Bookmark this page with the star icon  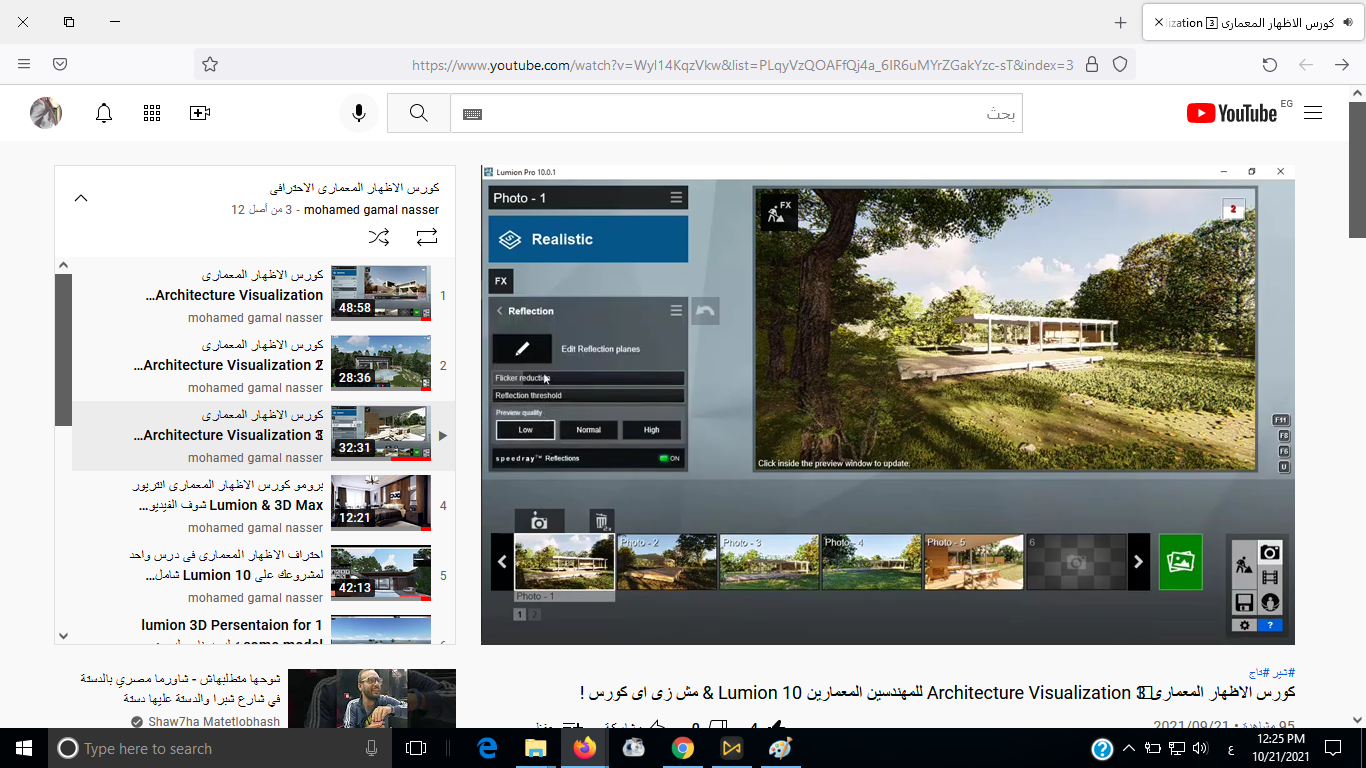click(210, 64)
